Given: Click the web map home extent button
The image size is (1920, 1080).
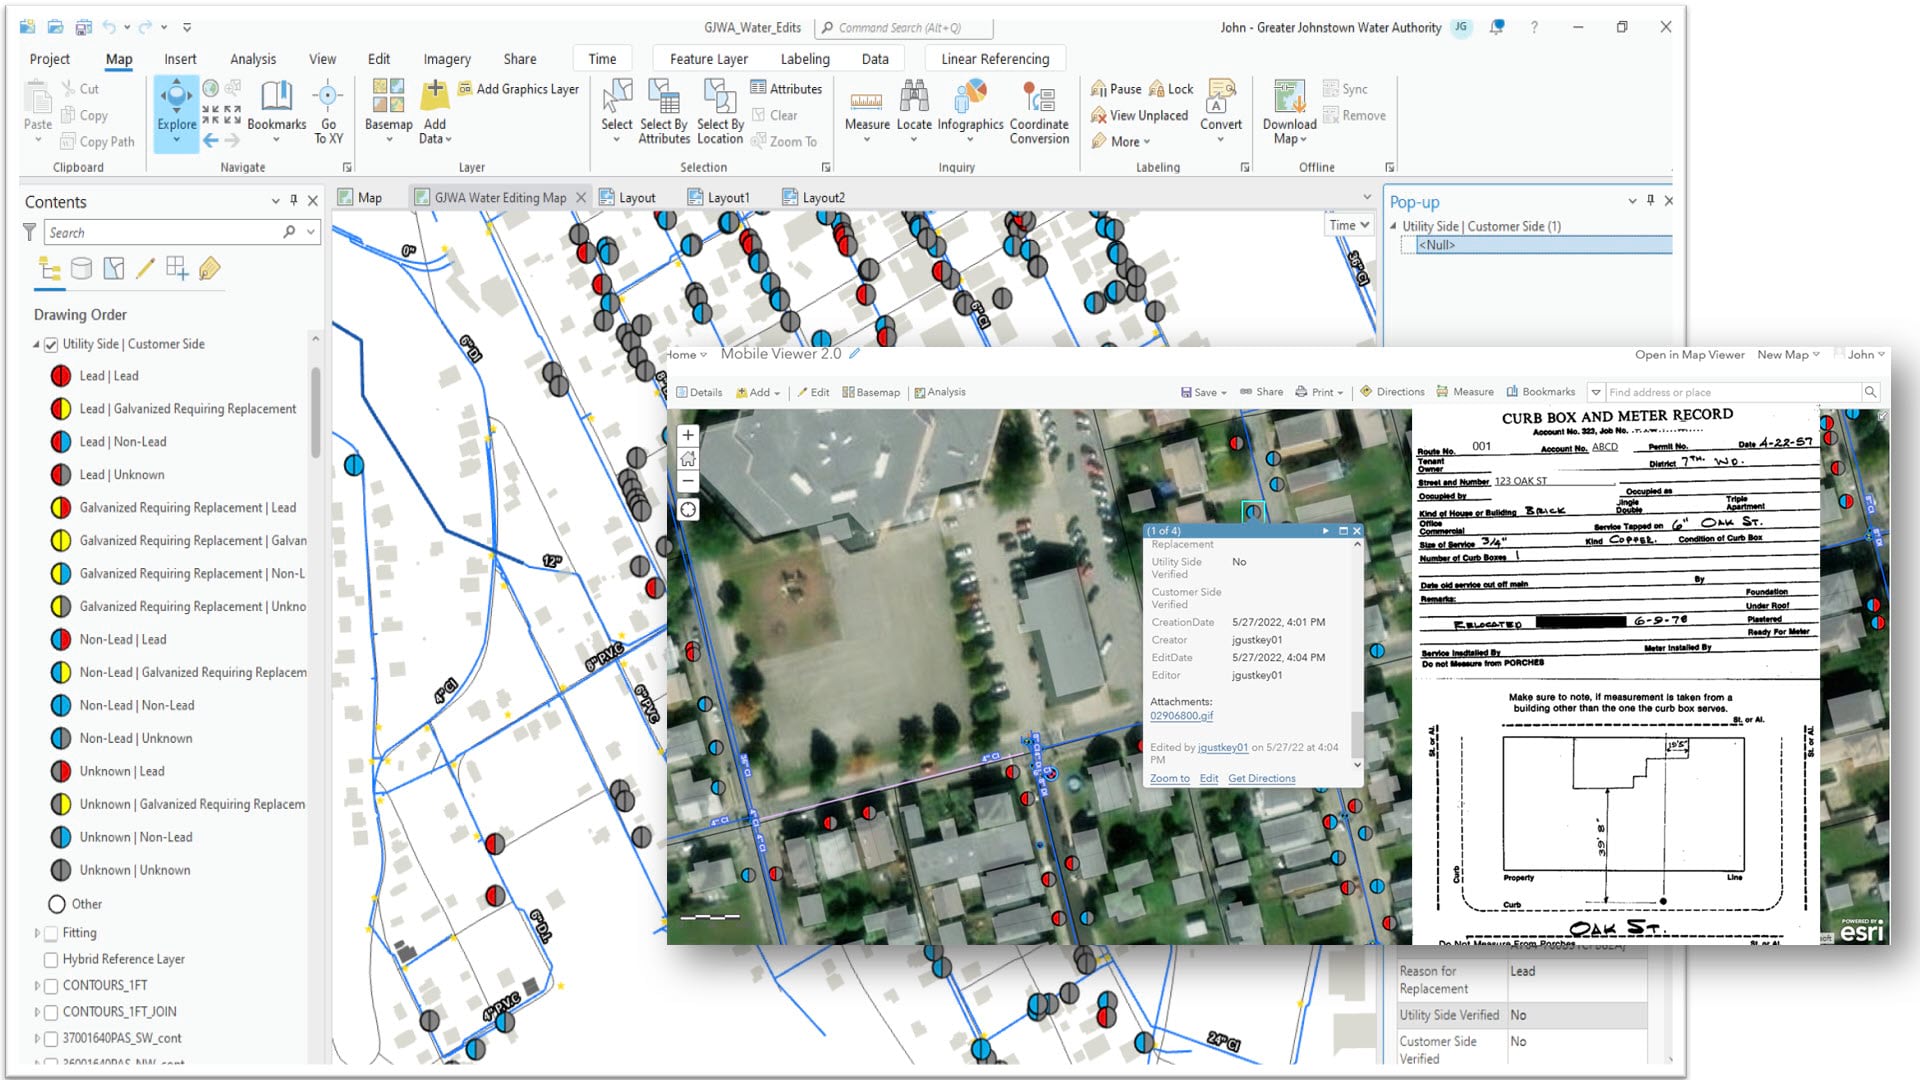Looking at the screenshot, I should [x=688, y=459].
